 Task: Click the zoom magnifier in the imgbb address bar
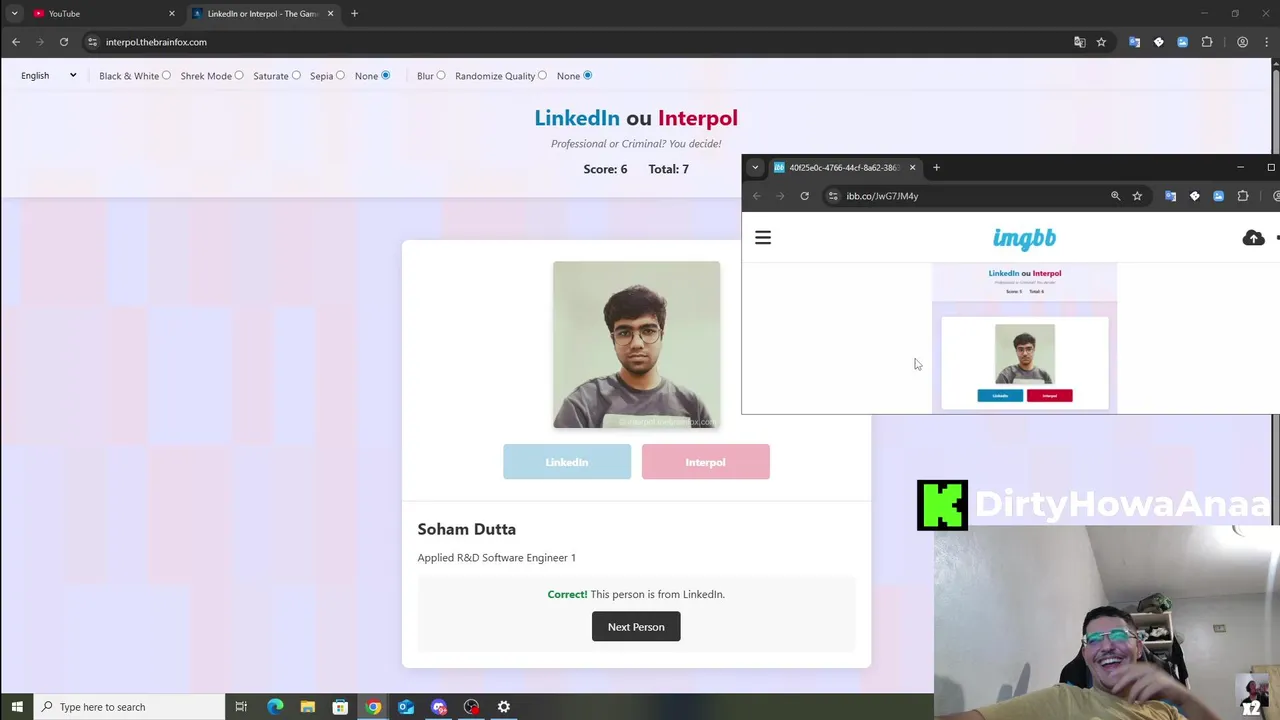tap(1116, 196)
